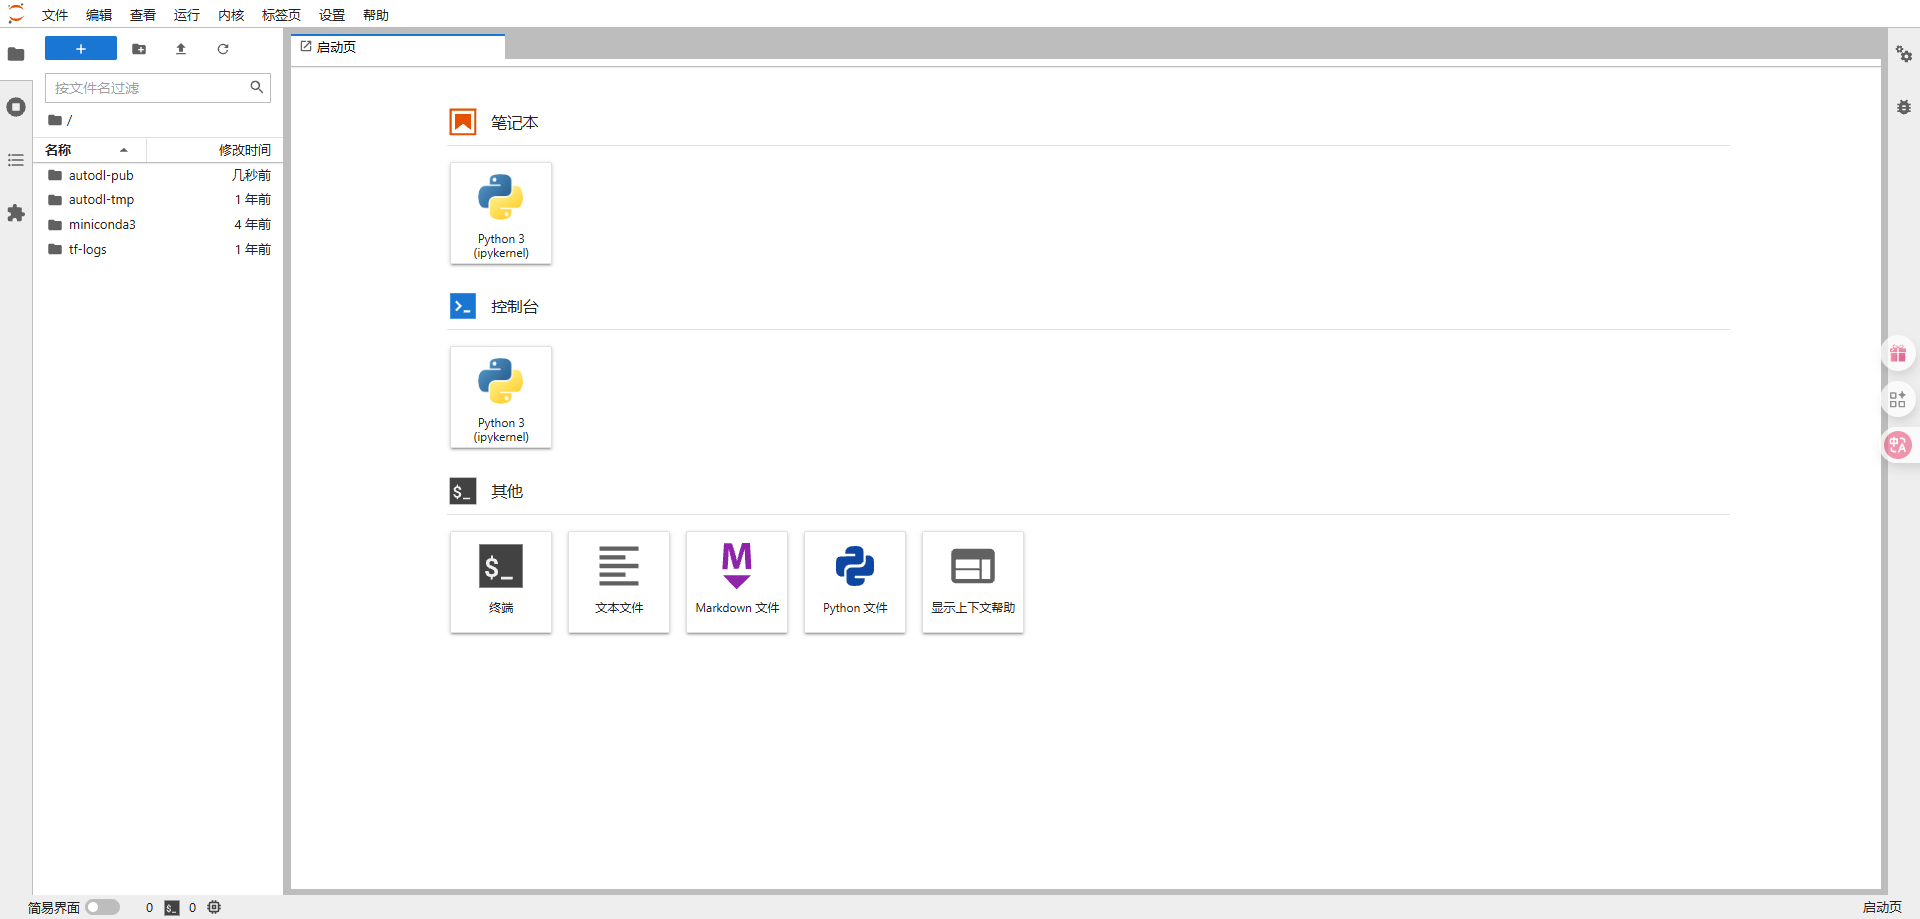
Task: Click the pink gift floating icon
Action: point(1898,354)
